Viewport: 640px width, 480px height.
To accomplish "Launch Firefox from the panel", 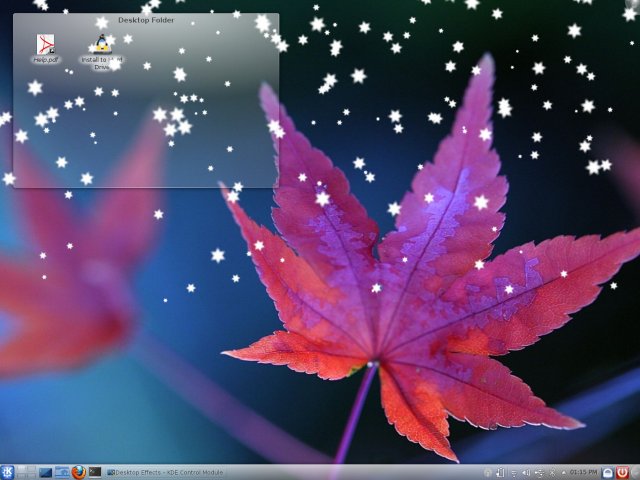I will click(79, 473).
